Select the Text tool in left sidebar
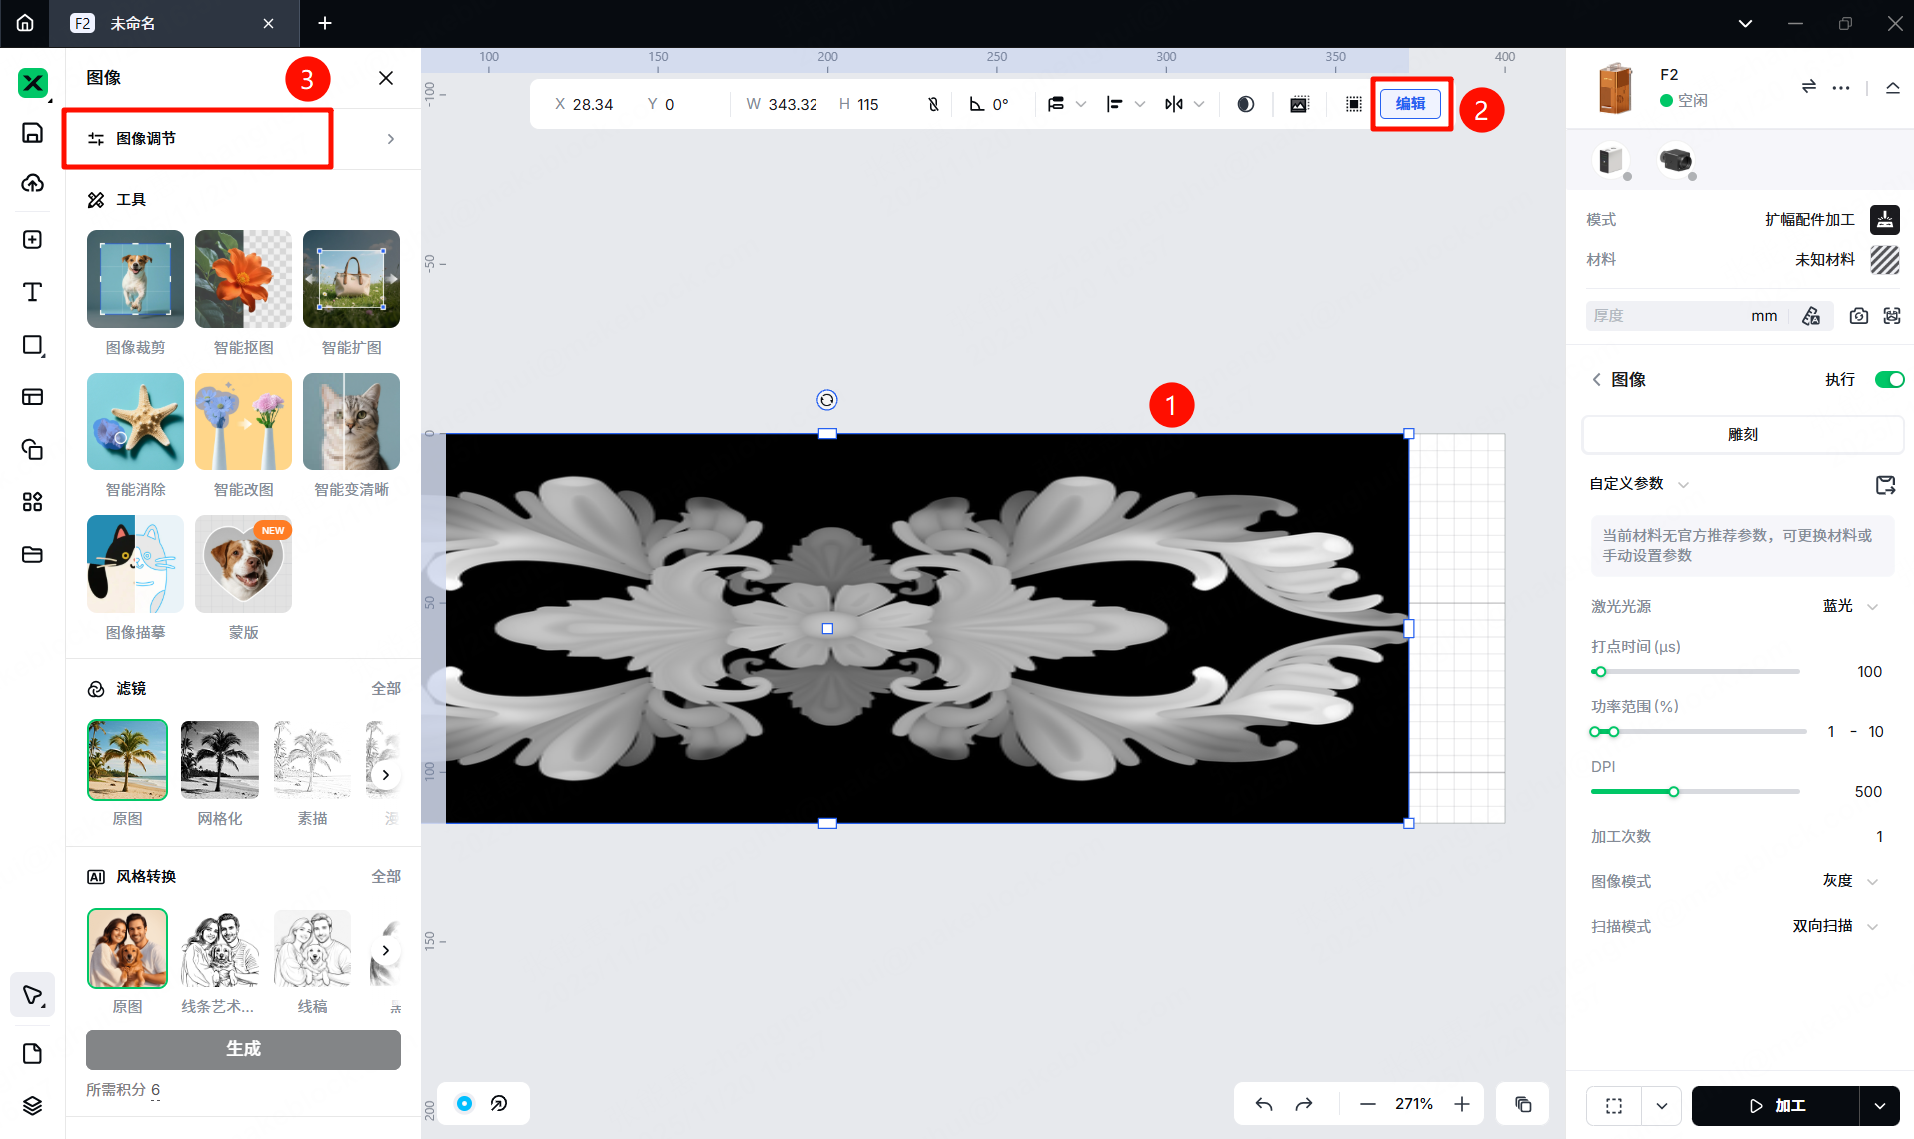This screenshot has width=1914, height=1139. tap(32, 292)
